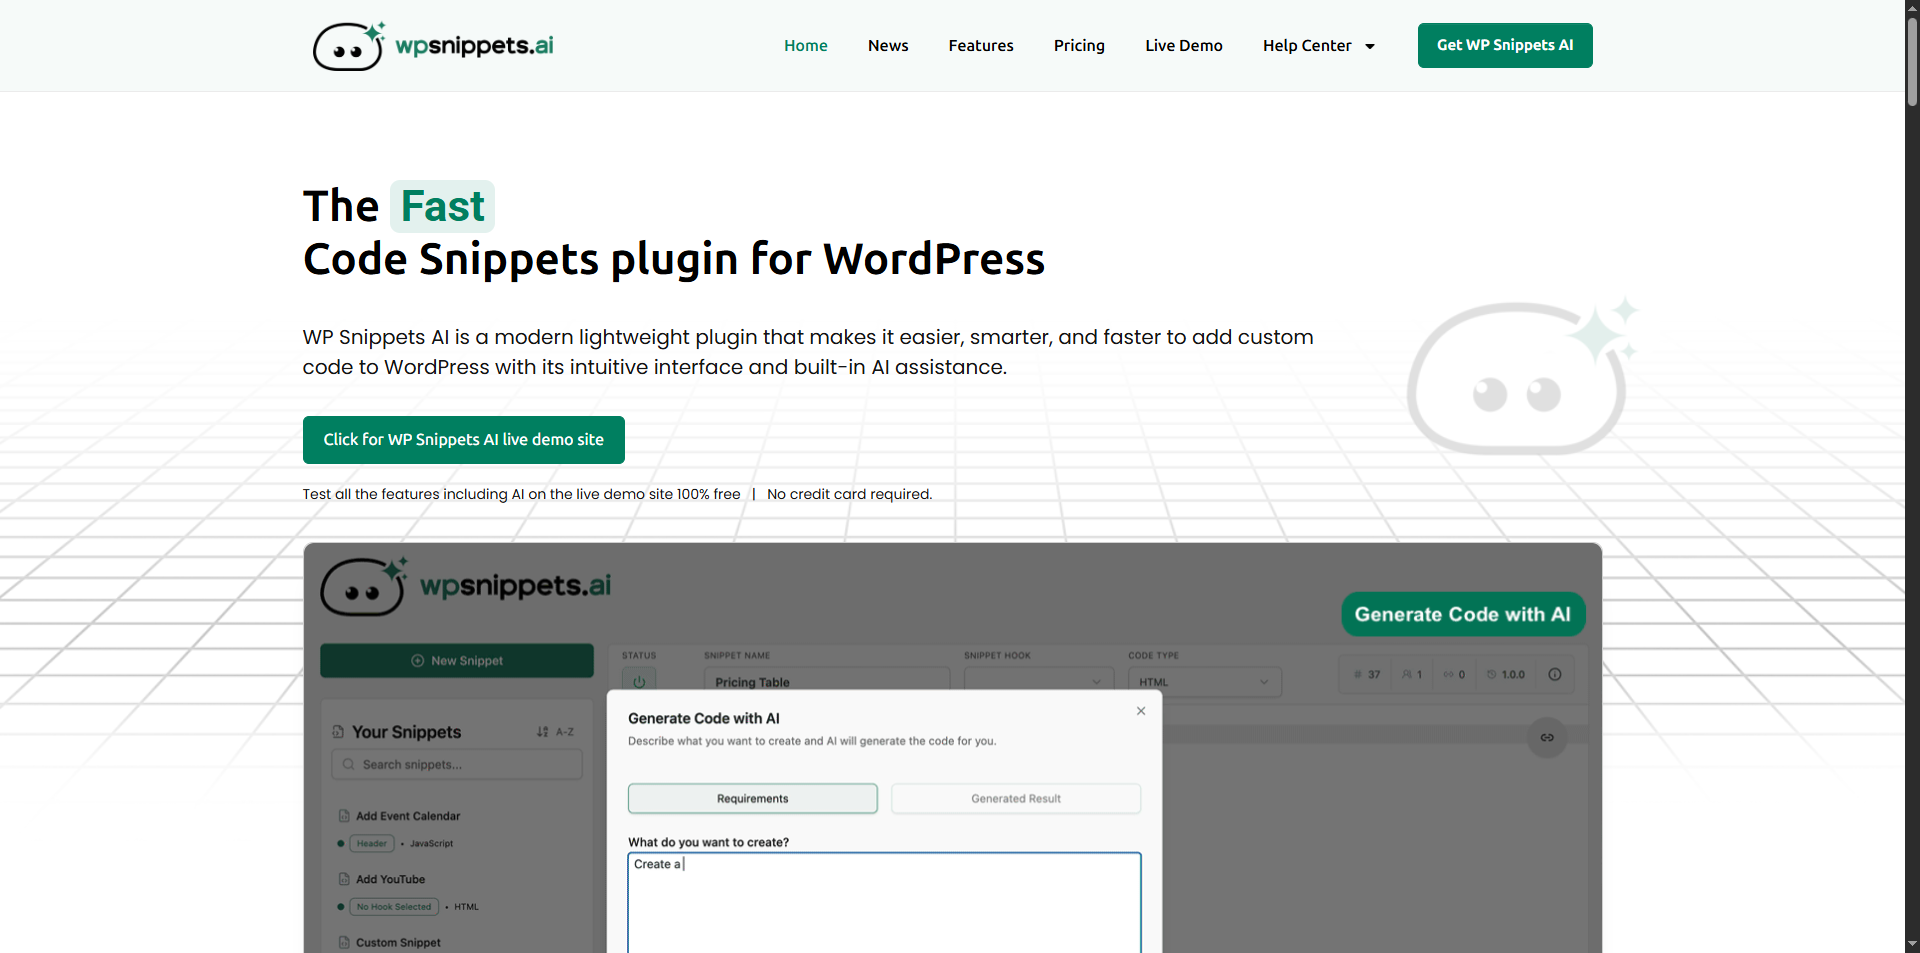Click the green status dot beside Header tag
The image size is (1920, 953).
point(341,844)
